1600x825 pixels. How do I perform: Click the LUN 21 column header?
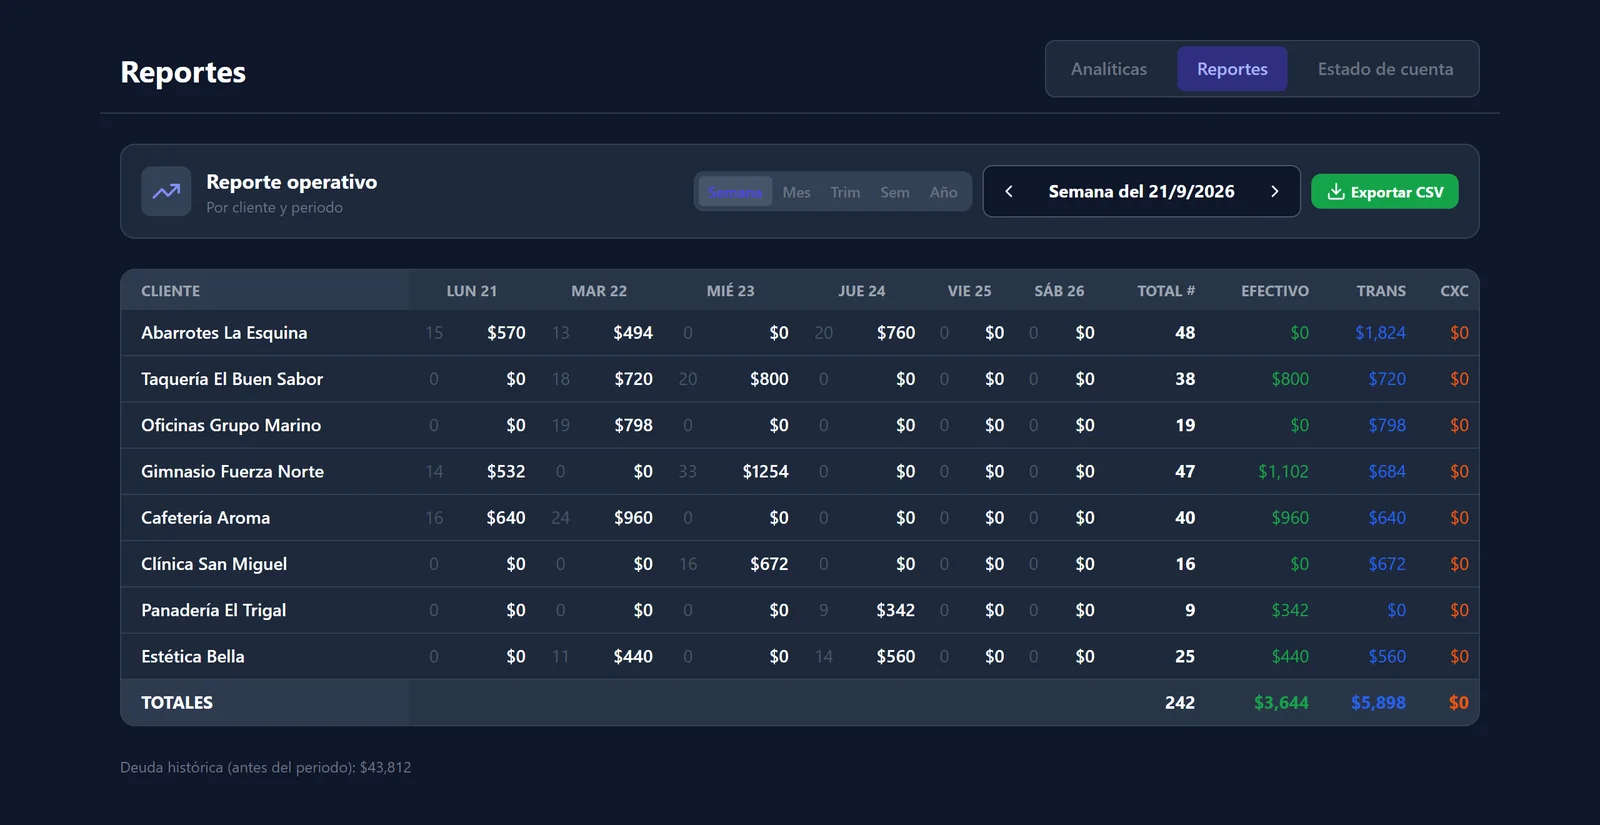click(x=471, y=291)
